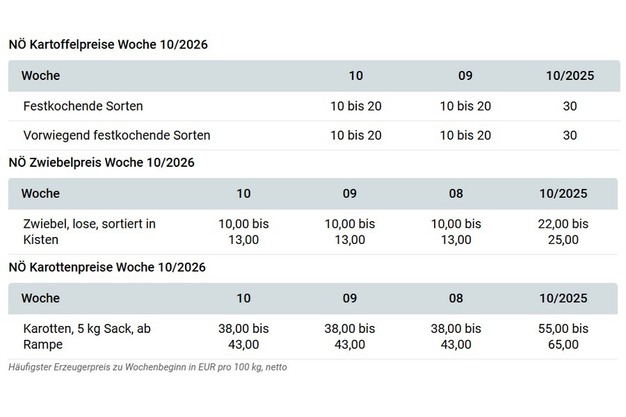Select the carrot price cell for week 08
This screenshot has height=417, width=626.
pos(456,336)
